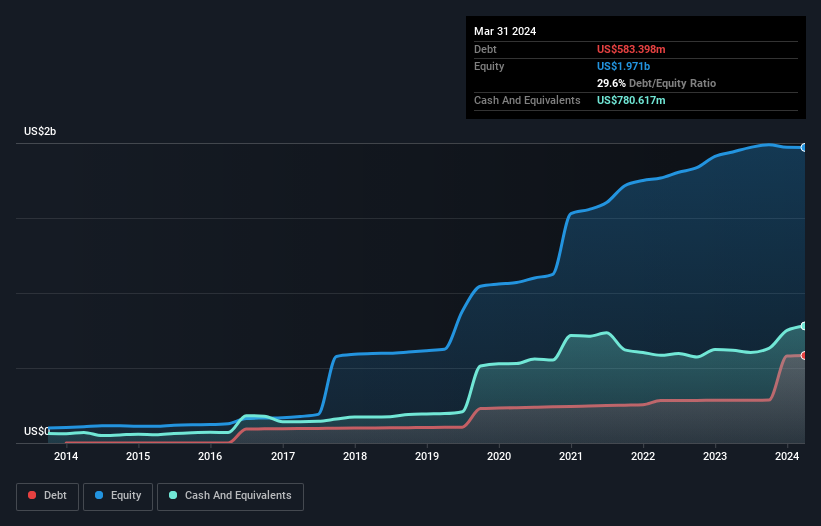Viewport: 821px width, 526px height.
Task: Click the 2018 x-axis label
Action: point(355,456)
